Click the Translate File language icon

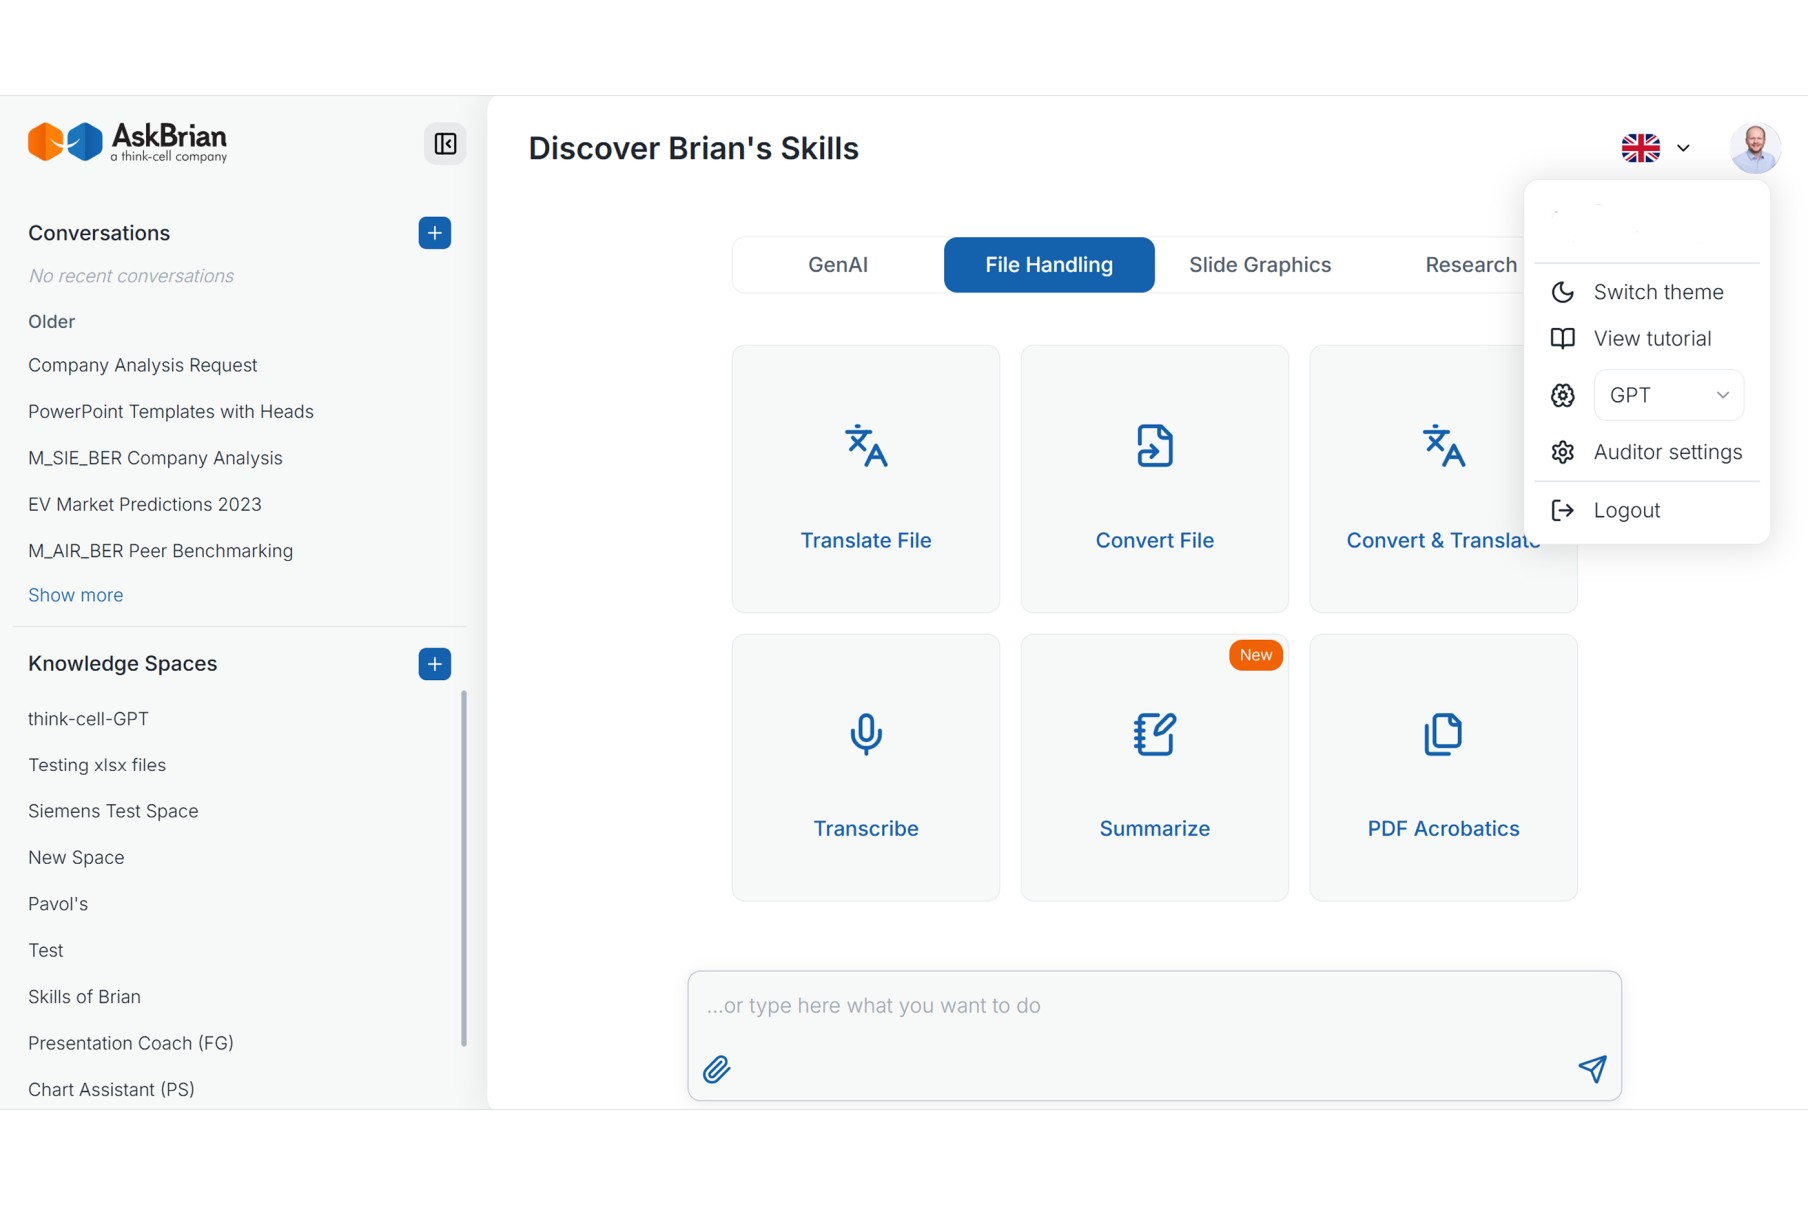tap(866, 446)
